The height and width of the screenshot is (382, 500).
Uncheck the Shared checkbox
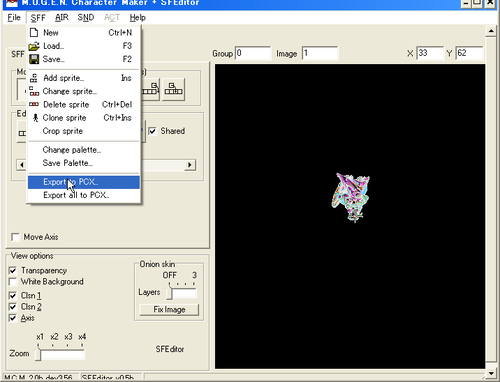click(x=152, y=131)
